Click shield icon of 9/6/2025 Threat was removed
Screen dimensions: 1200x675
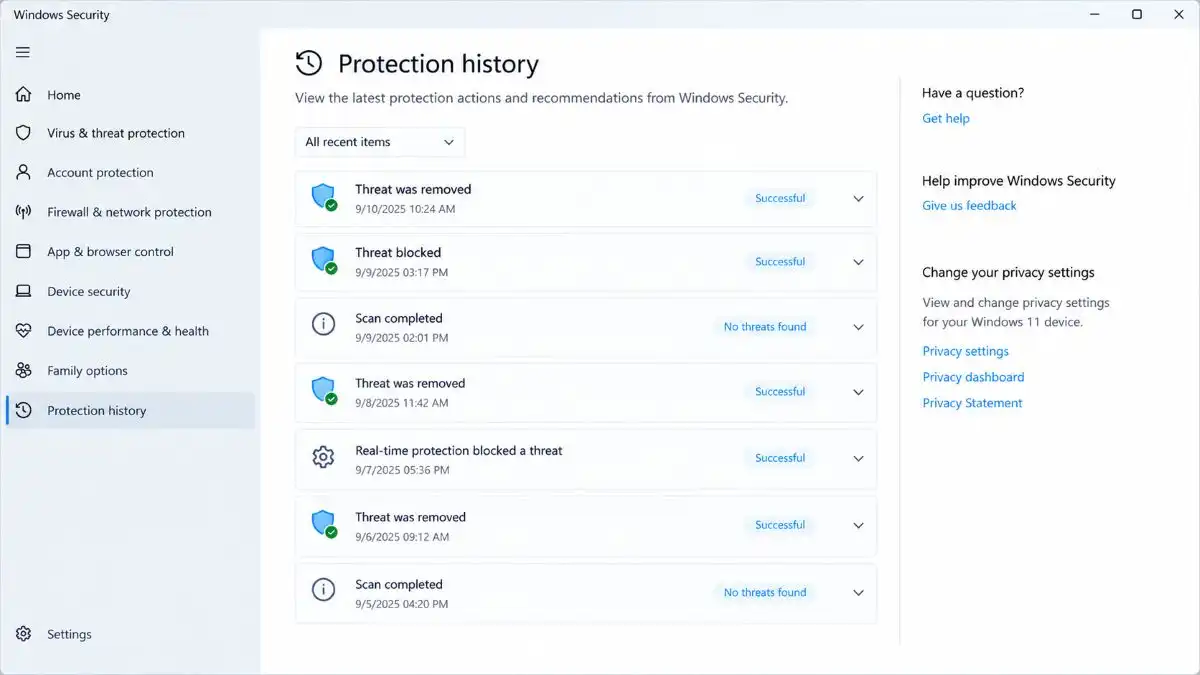[x=324, y=525]
